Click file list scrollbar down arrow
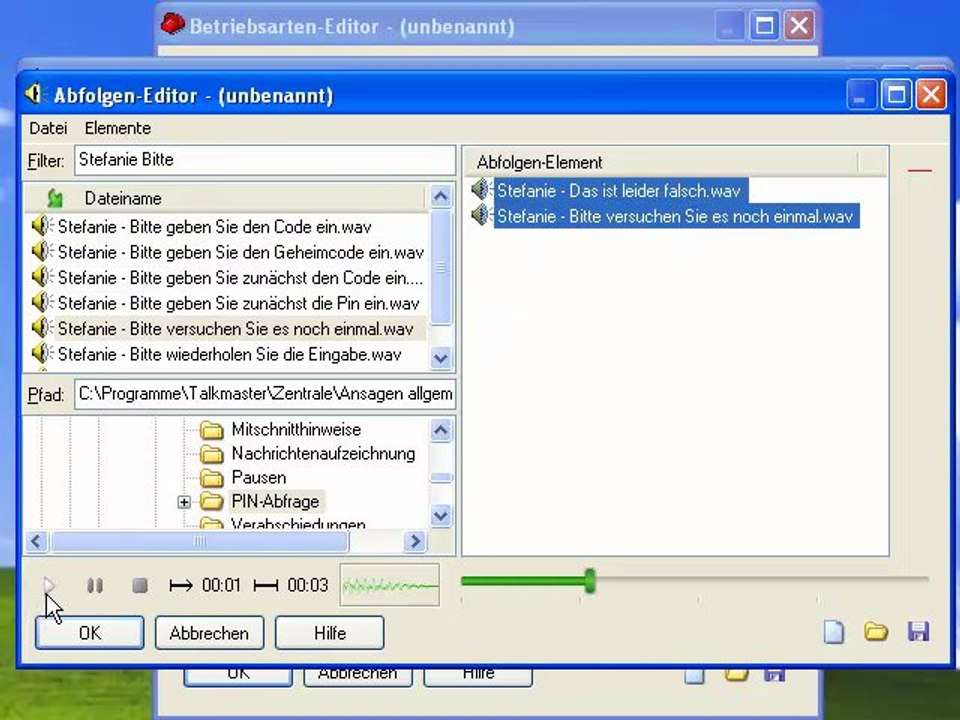This screenshot has height=720, width=960. pyautogui.click(x=441, y=357)
